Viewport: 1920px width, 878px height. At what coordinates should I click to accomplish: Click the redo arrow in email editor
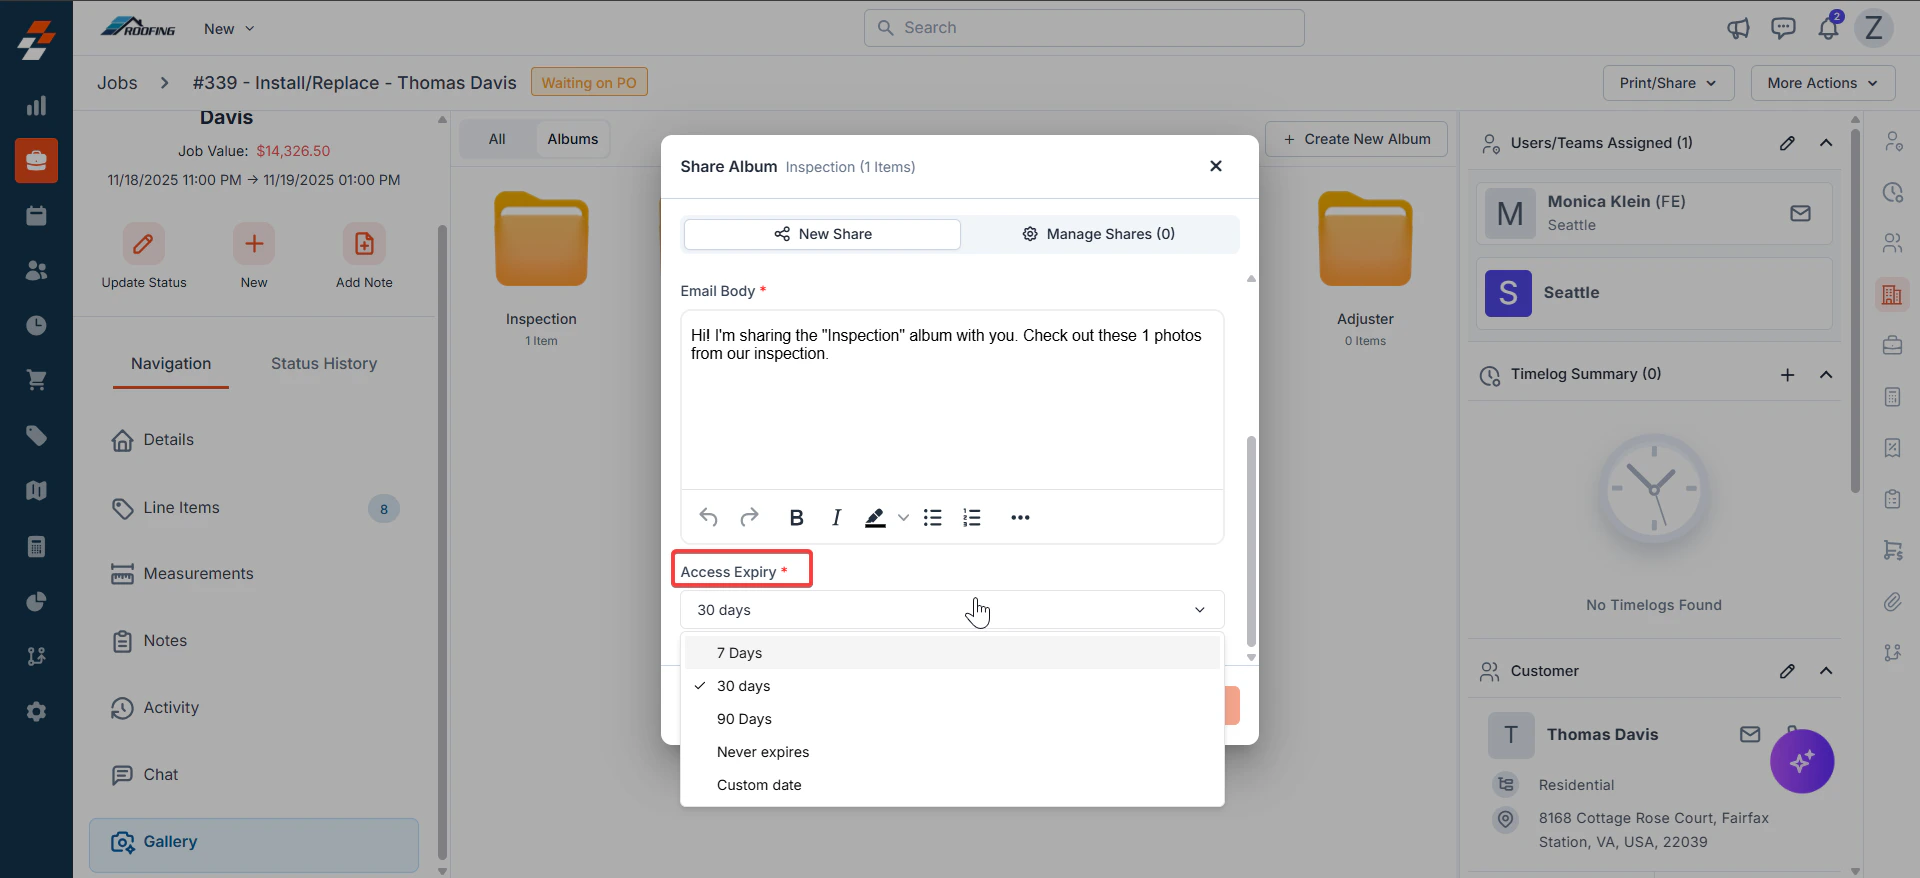coord(749,517)
